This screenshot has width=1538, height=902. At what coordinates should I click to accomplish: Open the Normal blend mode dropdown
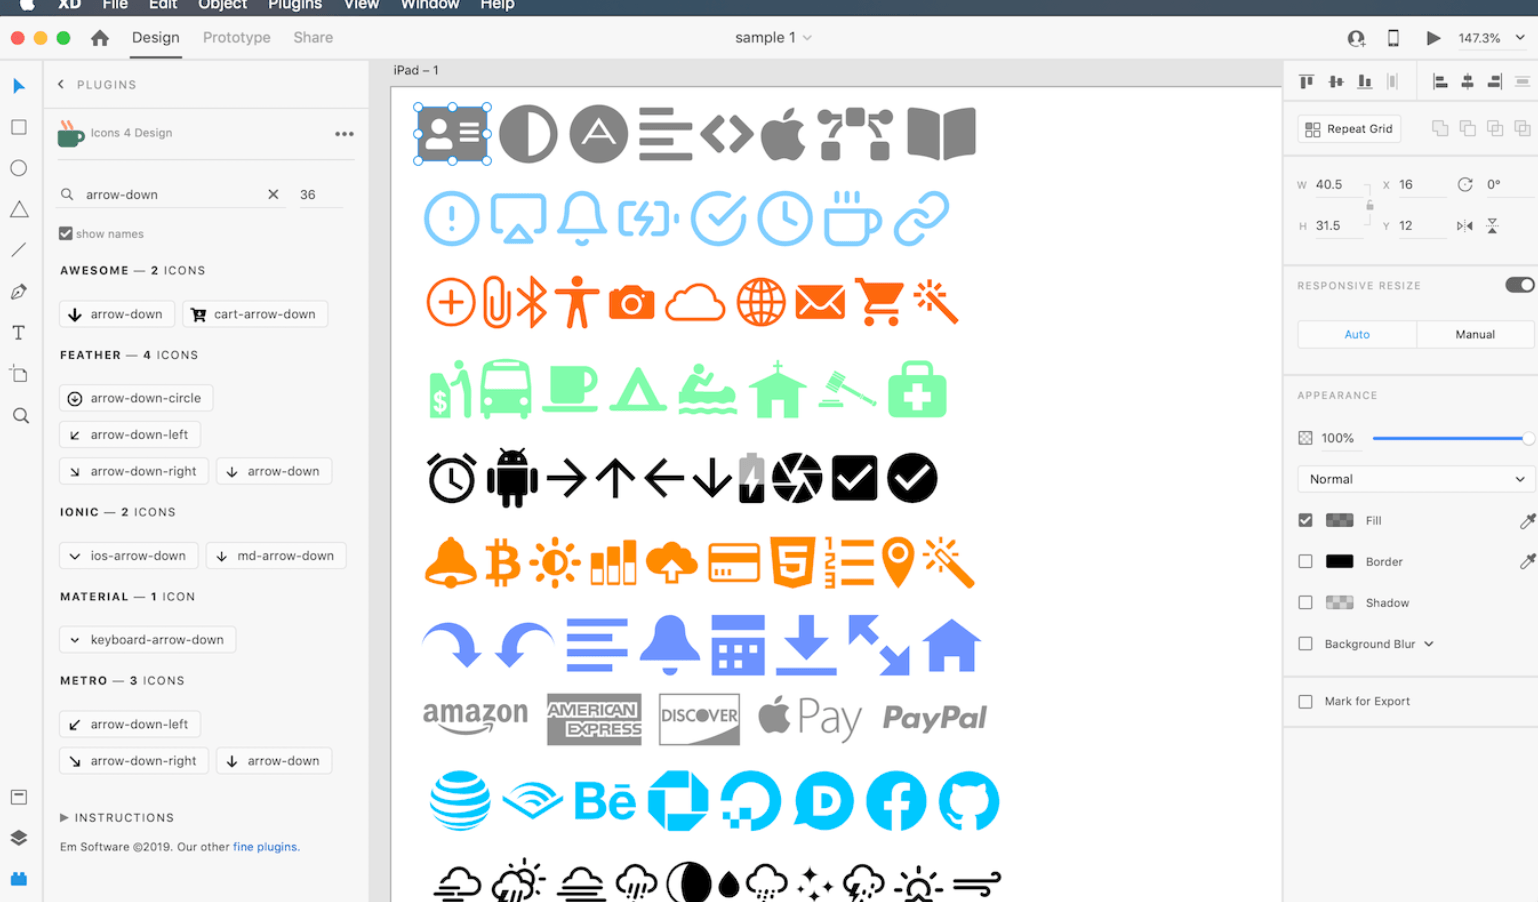[x=1415, y=479]
